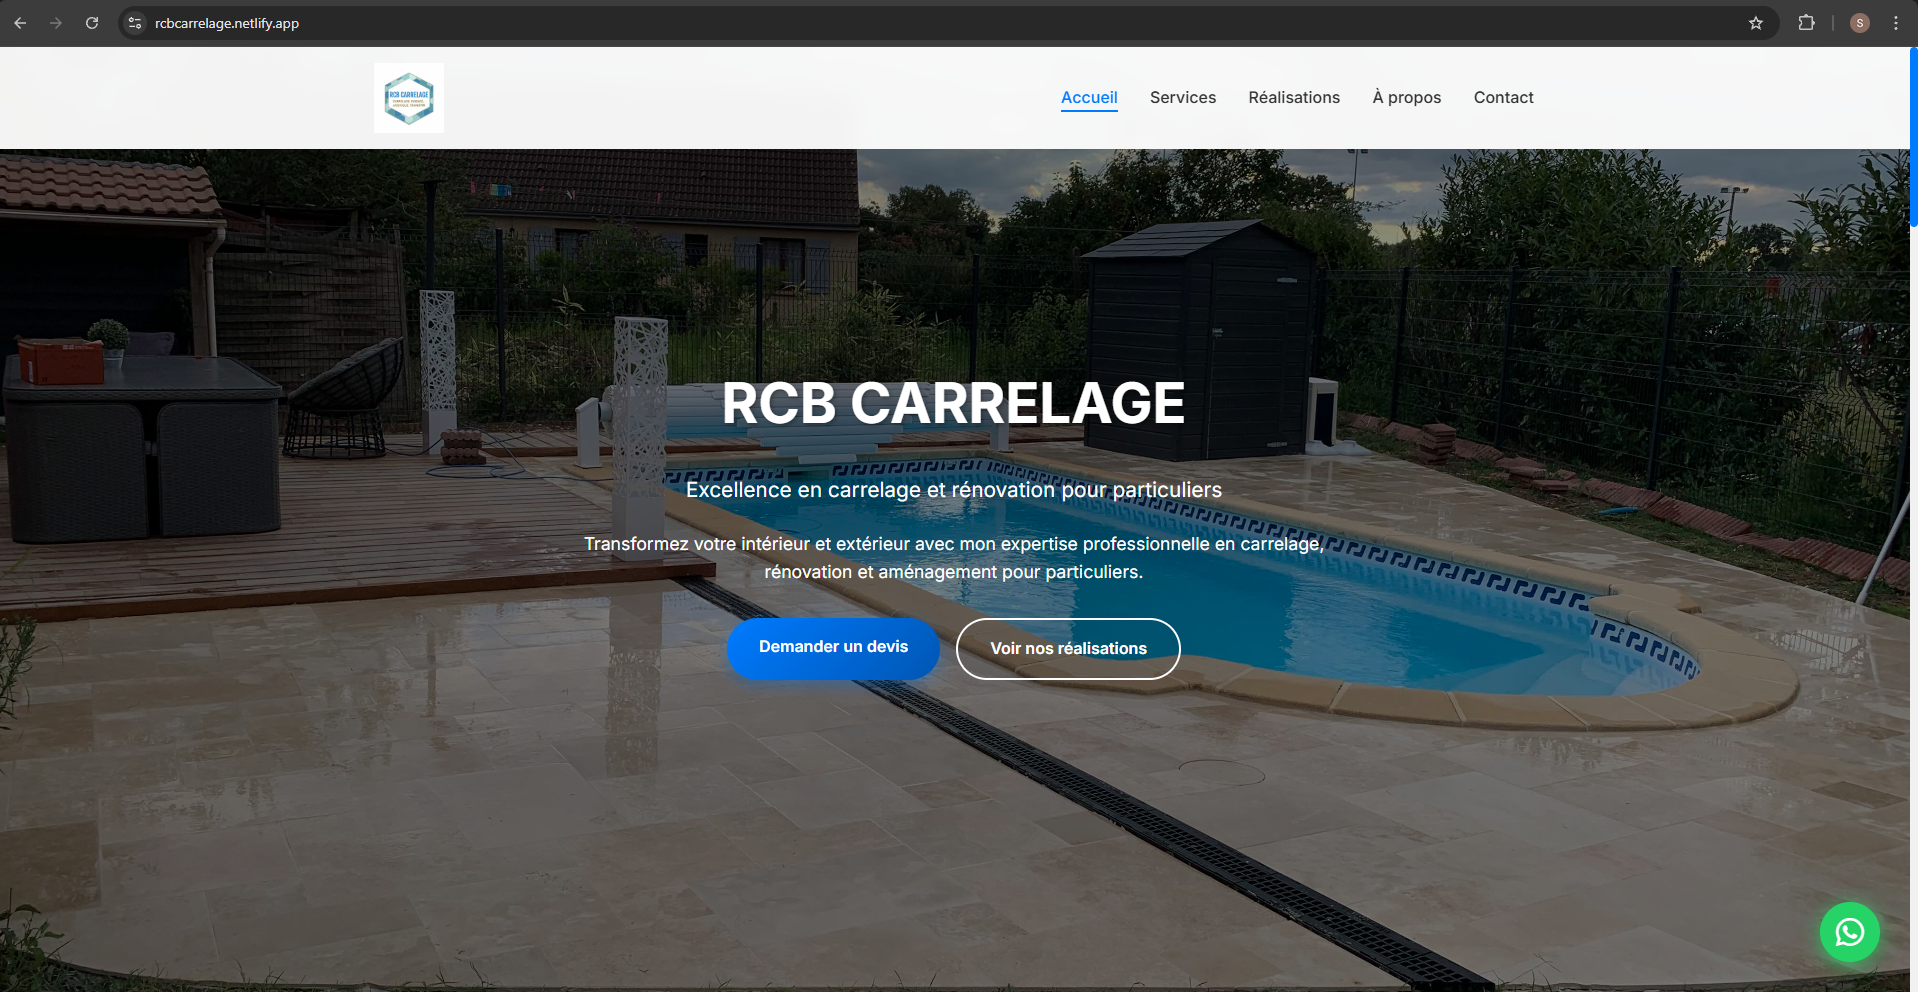
Task: Click Voir nos réalisations
Action: tap(1067, 648)
